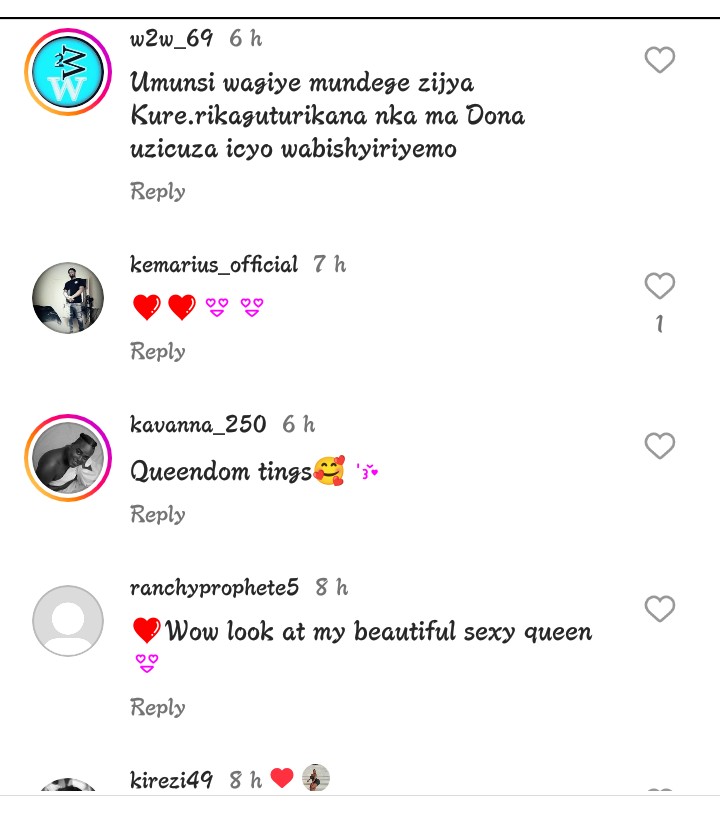The image size is (720, 814).
Task: Reply to kavanna_250's comment
Action: (x=157, y=514)
